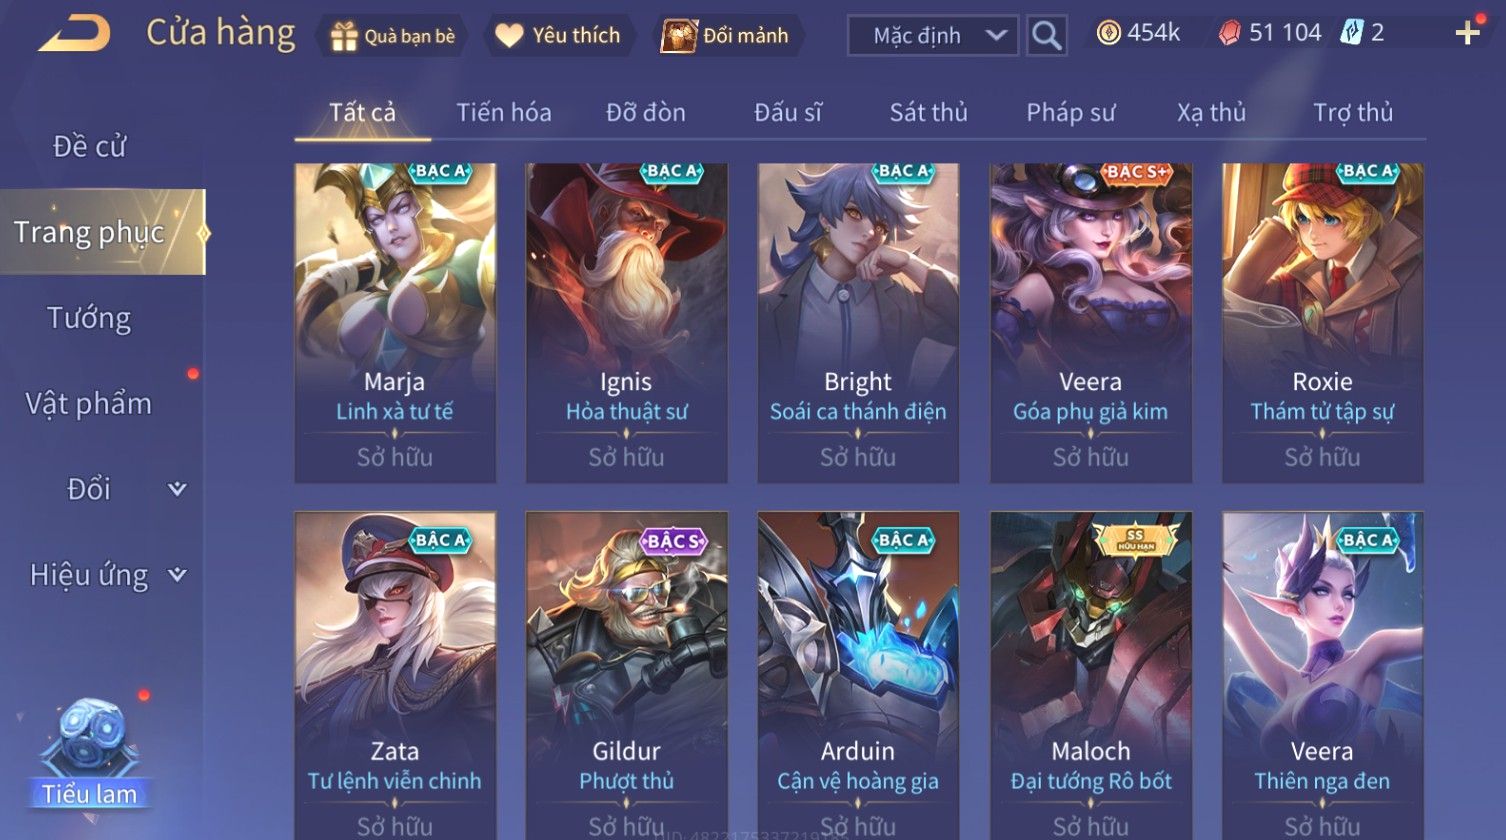Switch to the Pháp sư tab

pos(1070,113)
